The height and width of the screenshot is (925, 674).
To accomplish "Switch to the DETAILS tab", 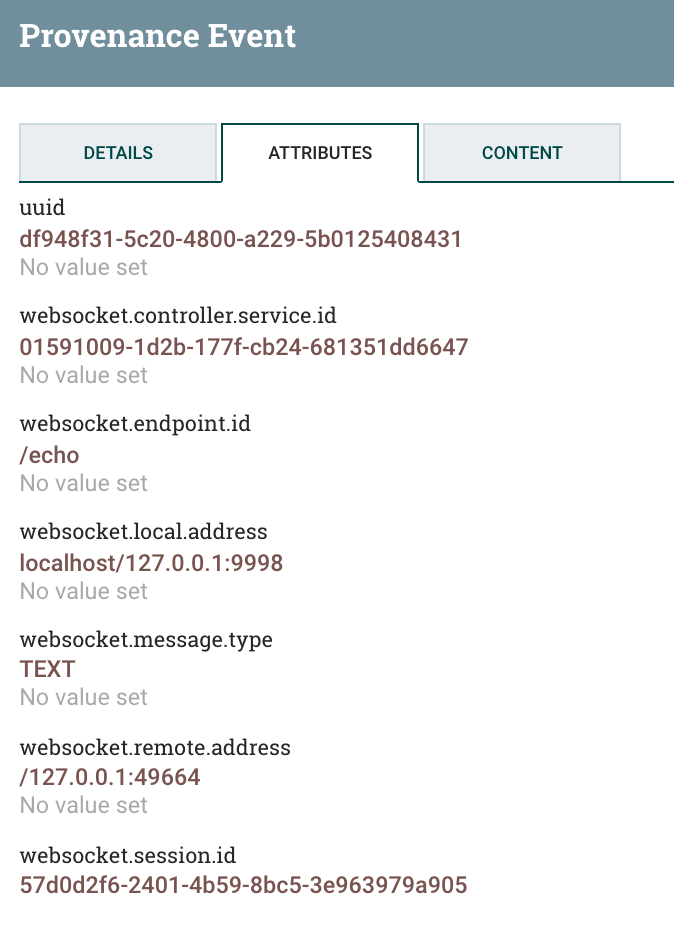I will (118, 153).
